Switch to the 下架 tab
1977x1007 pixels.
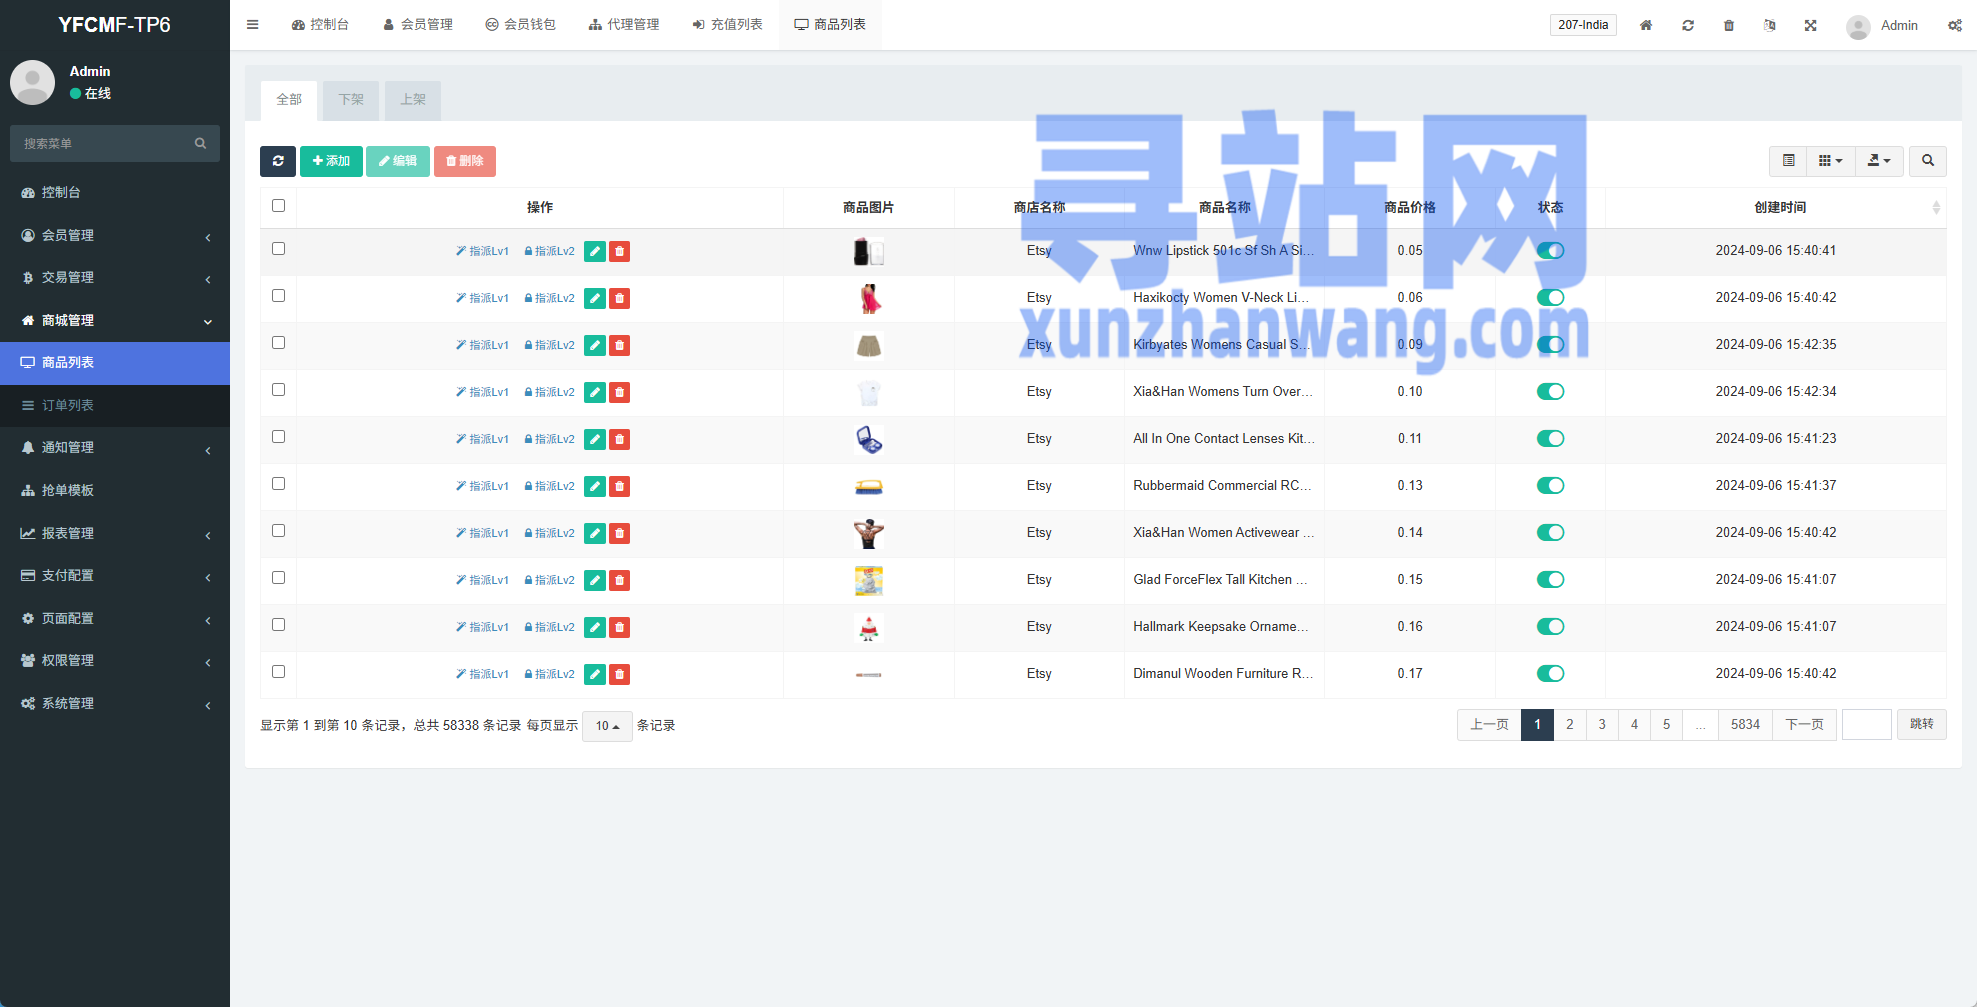coord(351,100)
